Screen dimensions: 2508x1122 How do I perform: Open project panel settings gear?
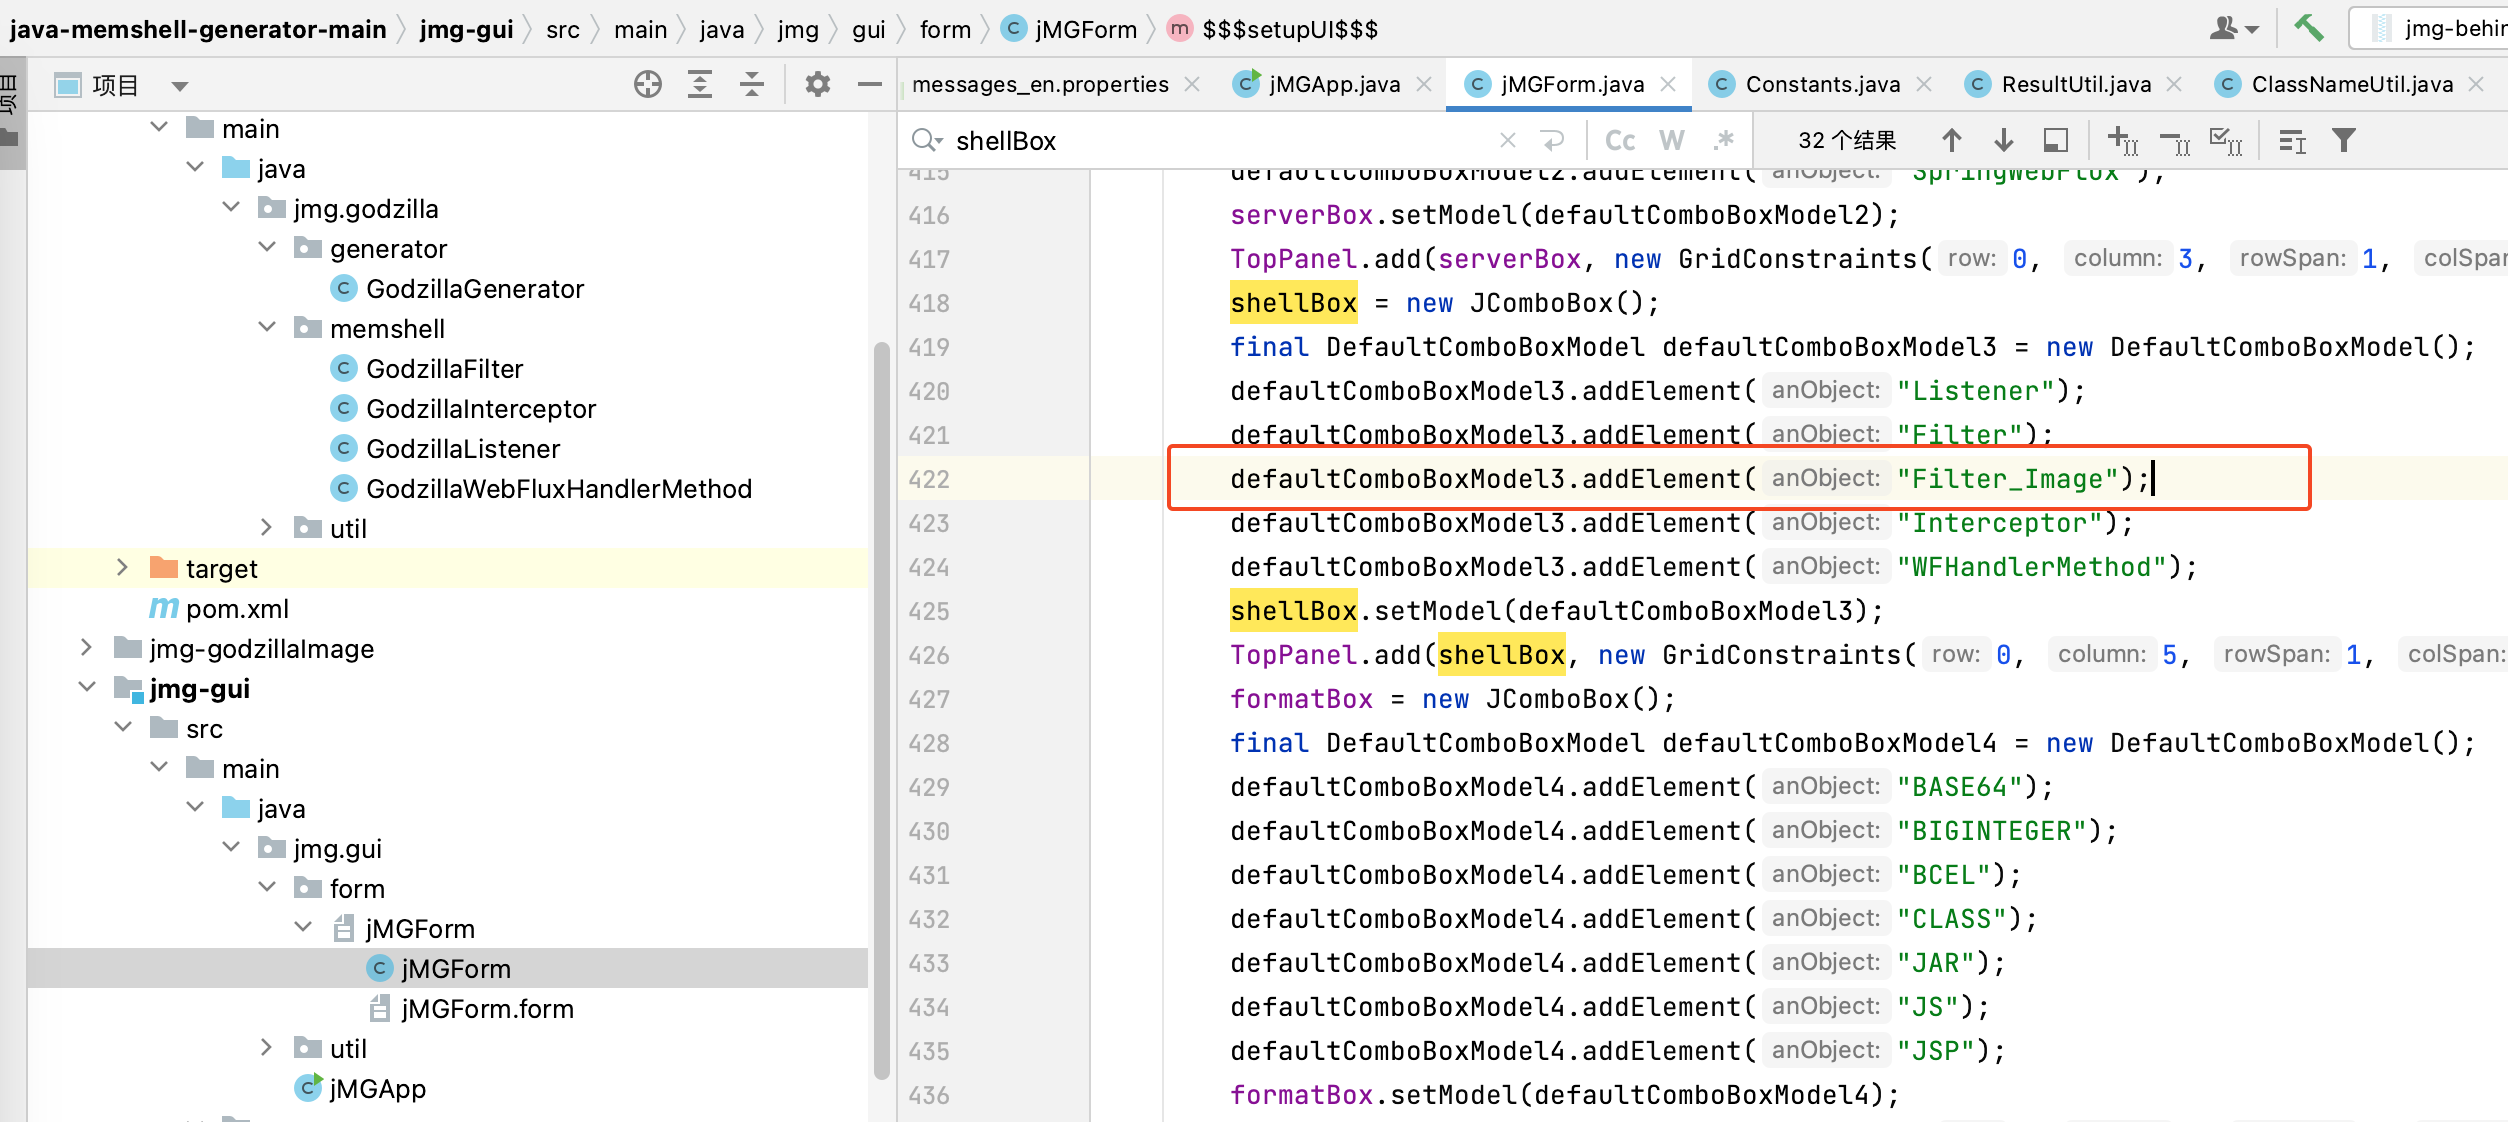(818, 85)
